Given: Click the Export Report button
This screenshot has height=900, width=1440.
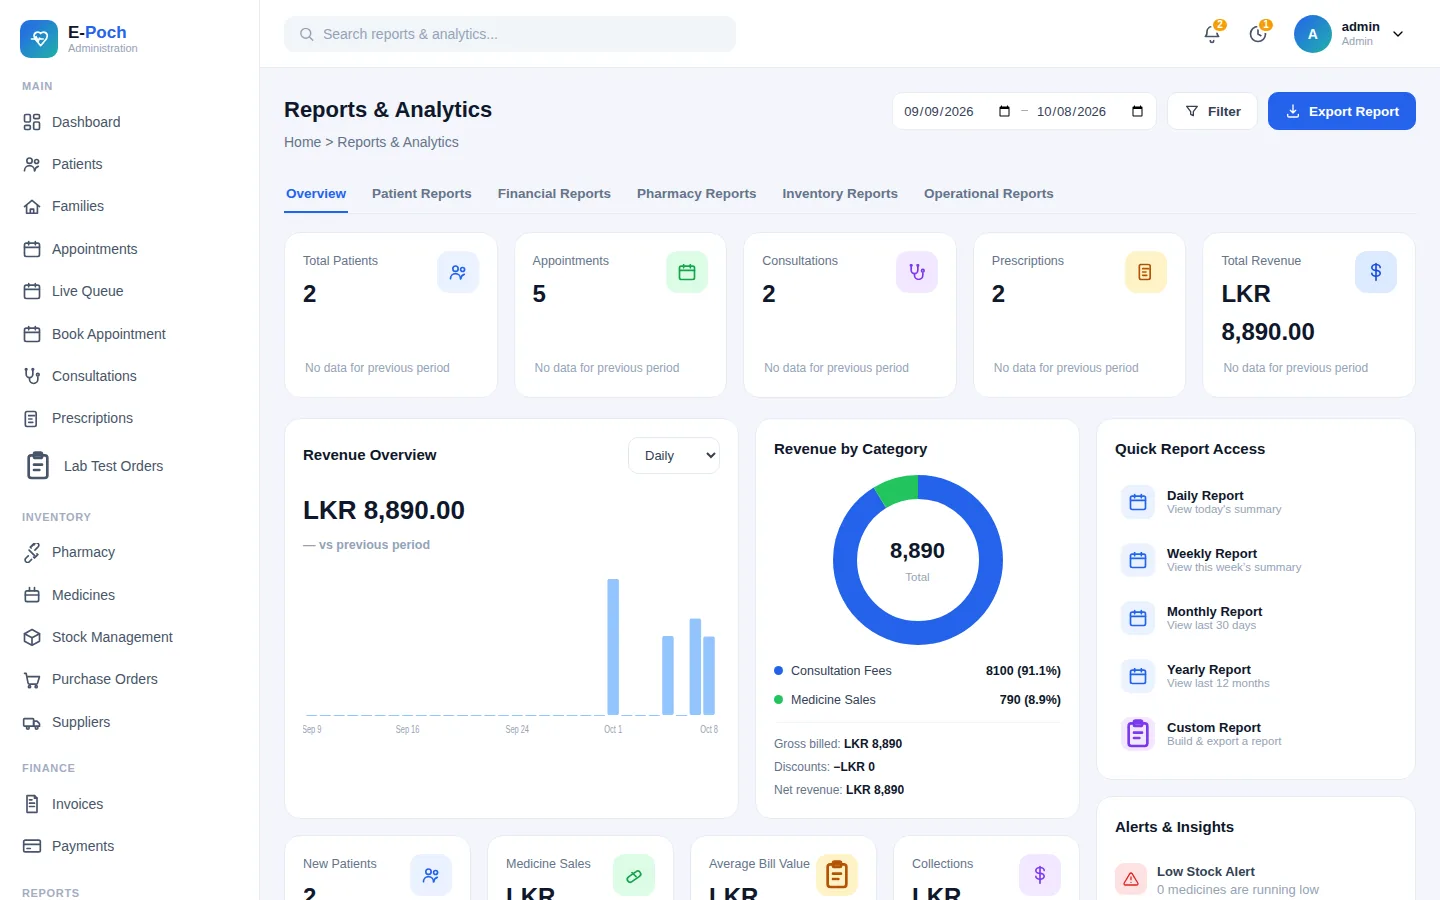Looking at the screenshot, I should coord(1342,111).
